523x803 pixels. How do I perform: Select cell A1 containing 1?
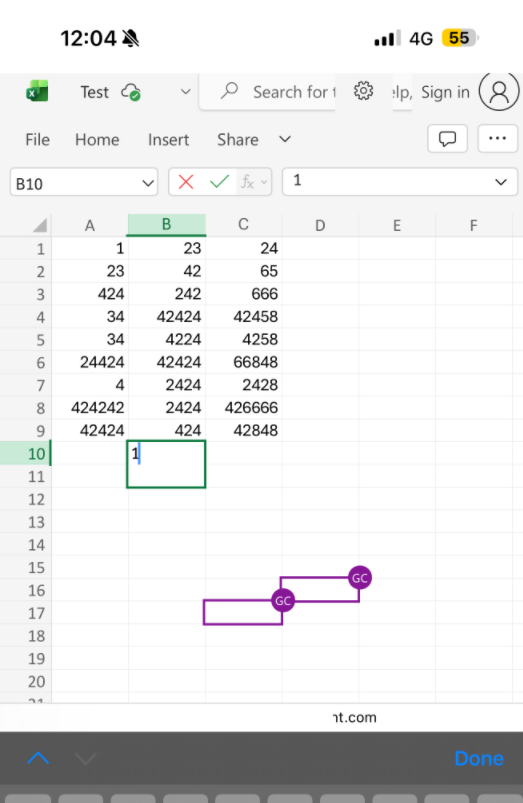(90, 248)
